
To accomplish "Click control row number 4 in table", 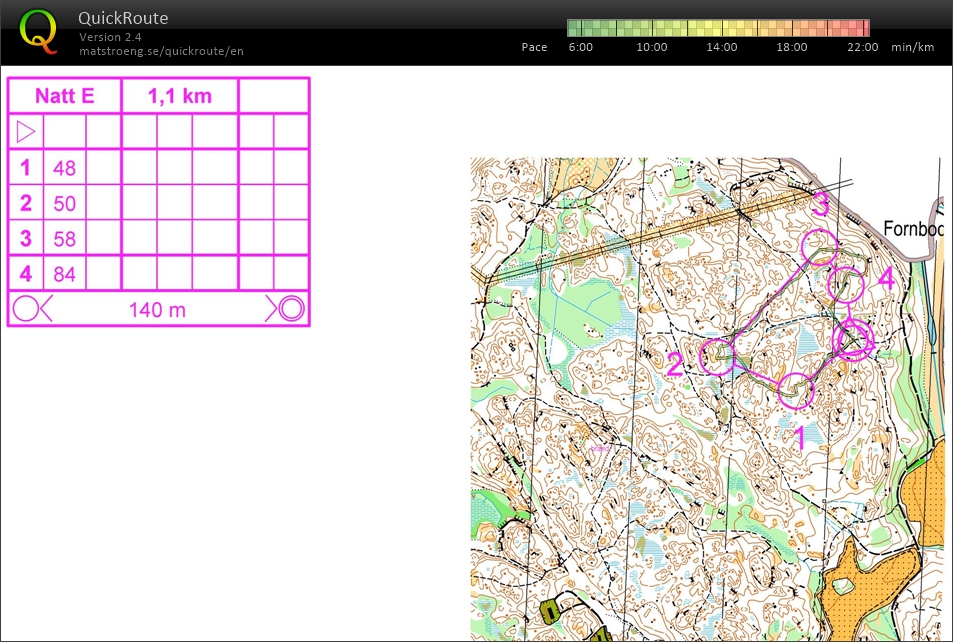I will (26, 274).
